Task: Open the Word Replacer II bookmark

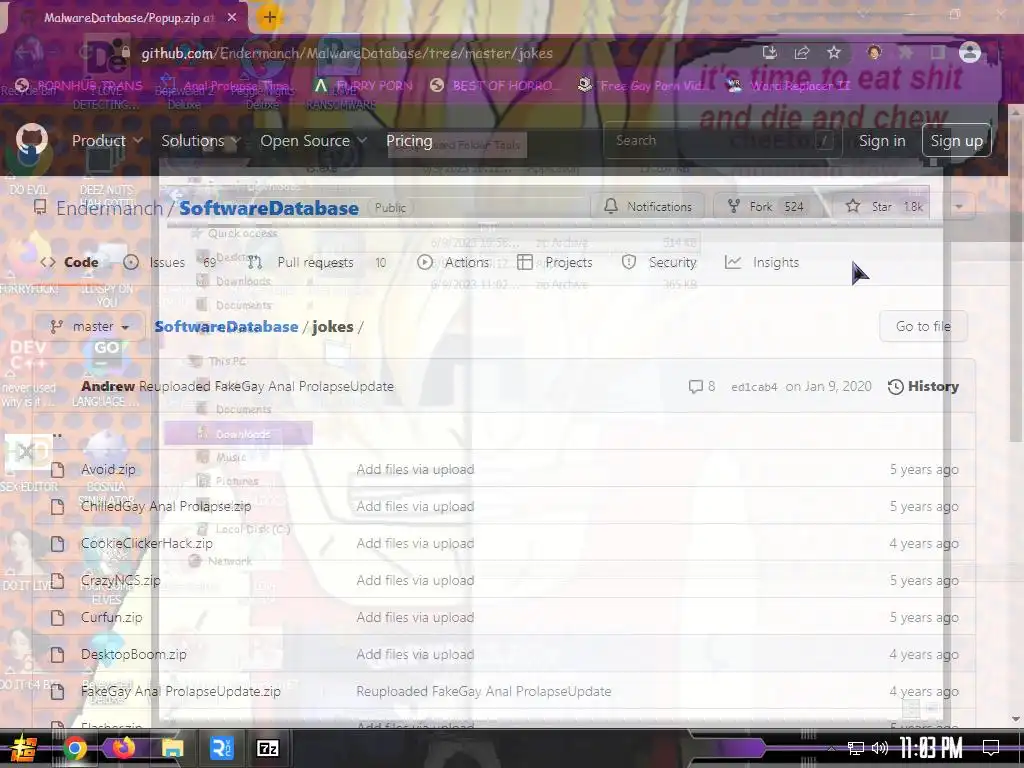Action: tap(790, 86)
